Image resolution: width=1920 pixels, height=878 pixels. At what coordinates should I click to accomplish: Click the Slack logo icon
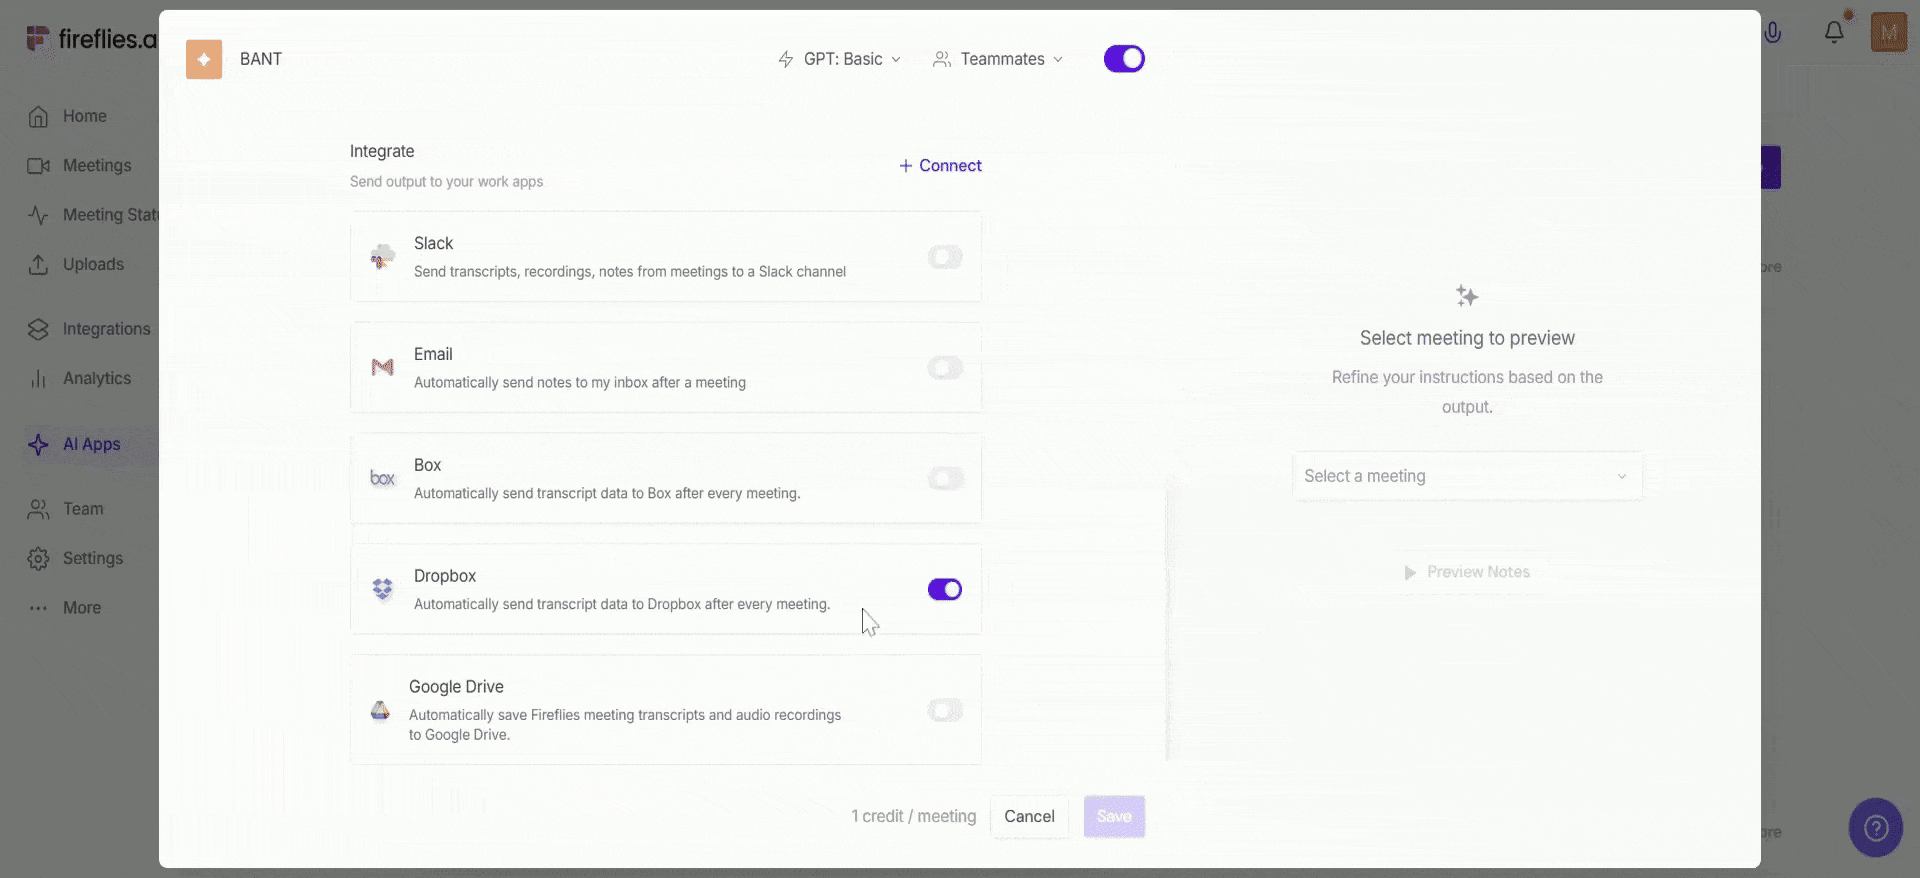pyautogui.click(x=382, y=257)
